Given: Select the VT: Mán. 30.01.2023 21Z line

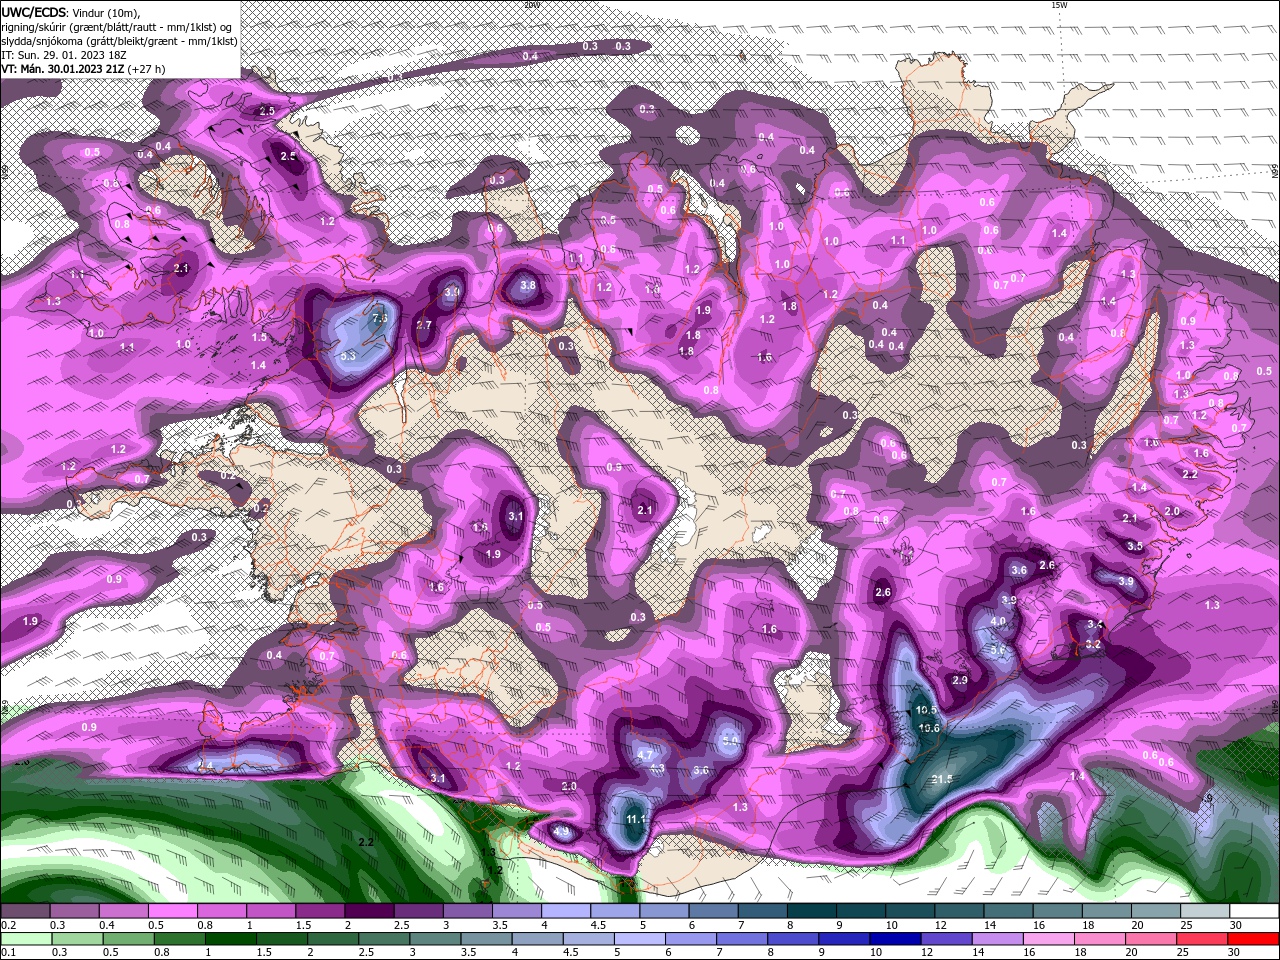Looking at the screenshot, I should [x=62, y=69].
